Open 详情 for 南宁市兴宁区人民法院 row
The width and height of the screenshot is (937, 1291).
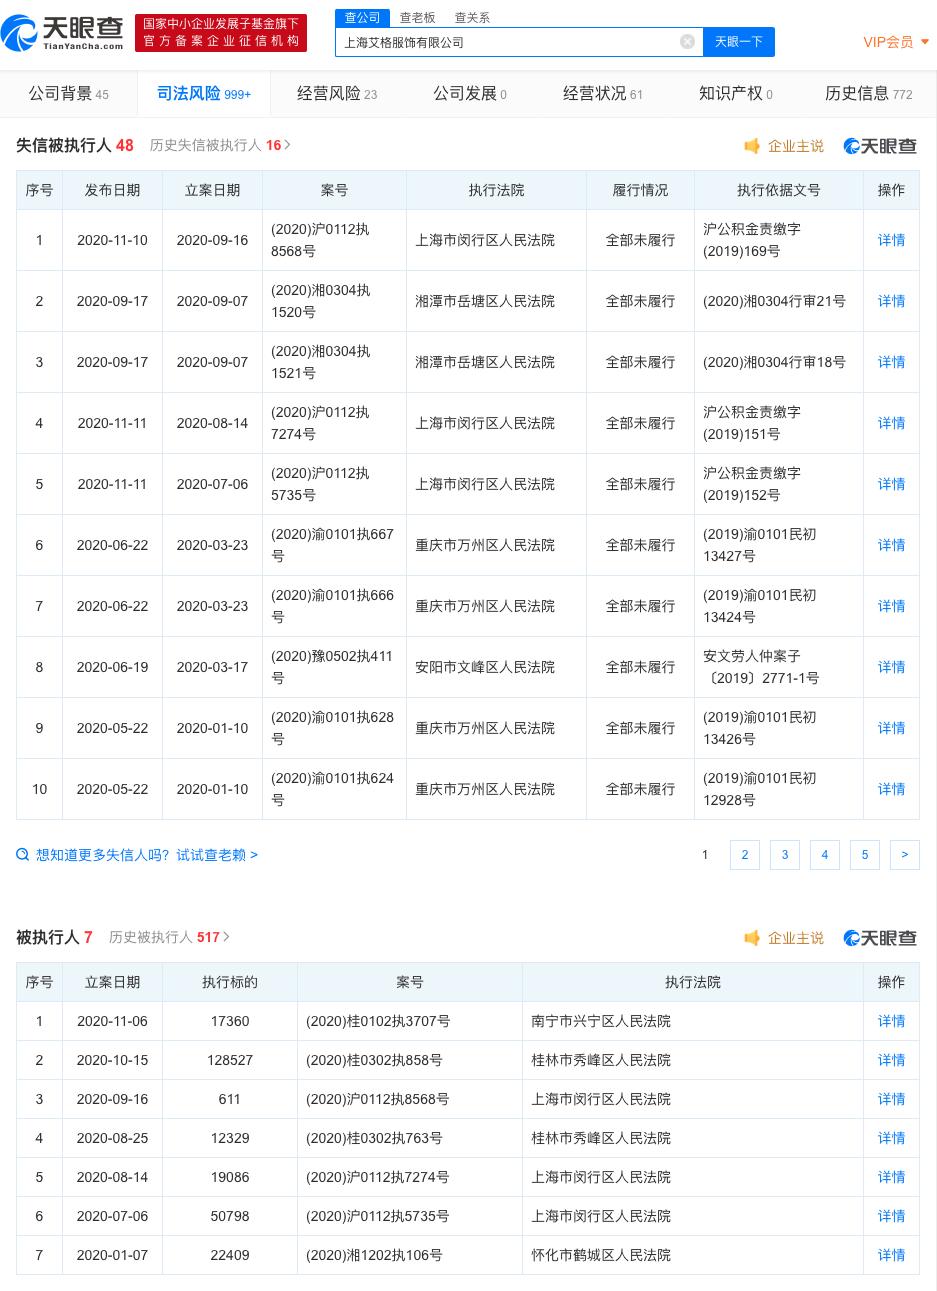pos(891,1021)
